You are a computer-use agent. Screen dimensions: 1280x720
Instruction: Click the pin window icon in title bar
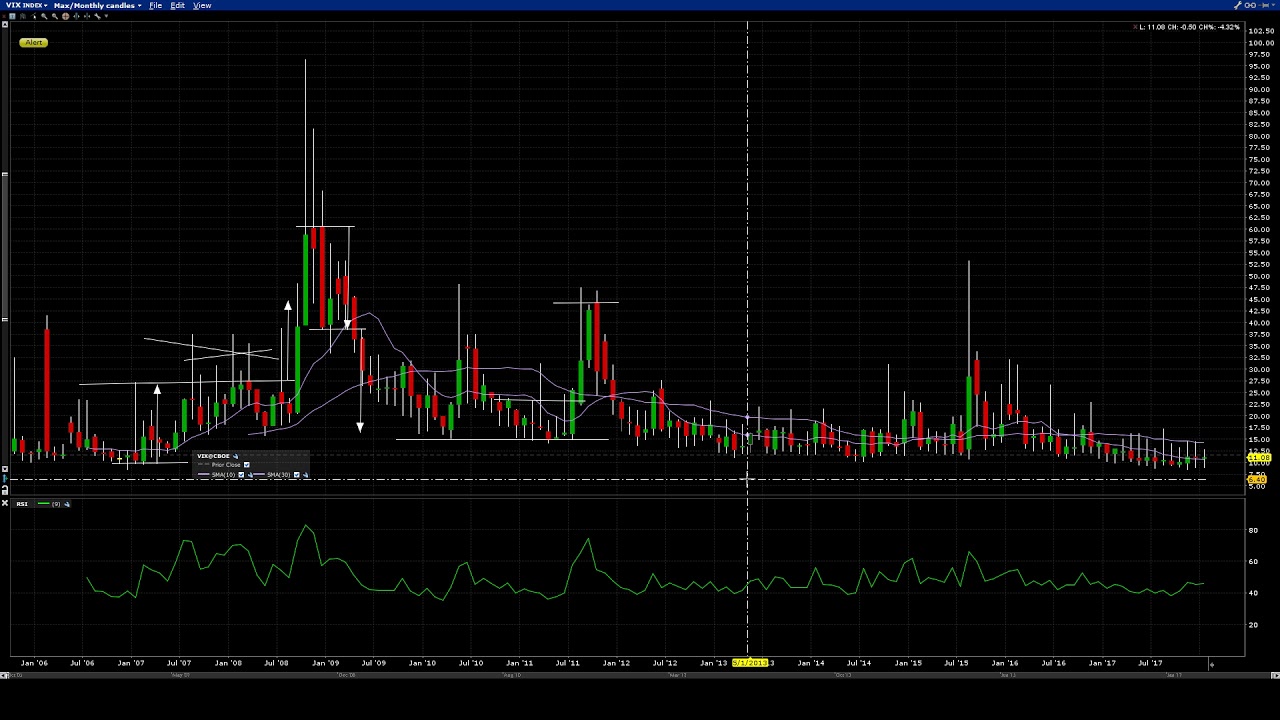(1264, 5)
